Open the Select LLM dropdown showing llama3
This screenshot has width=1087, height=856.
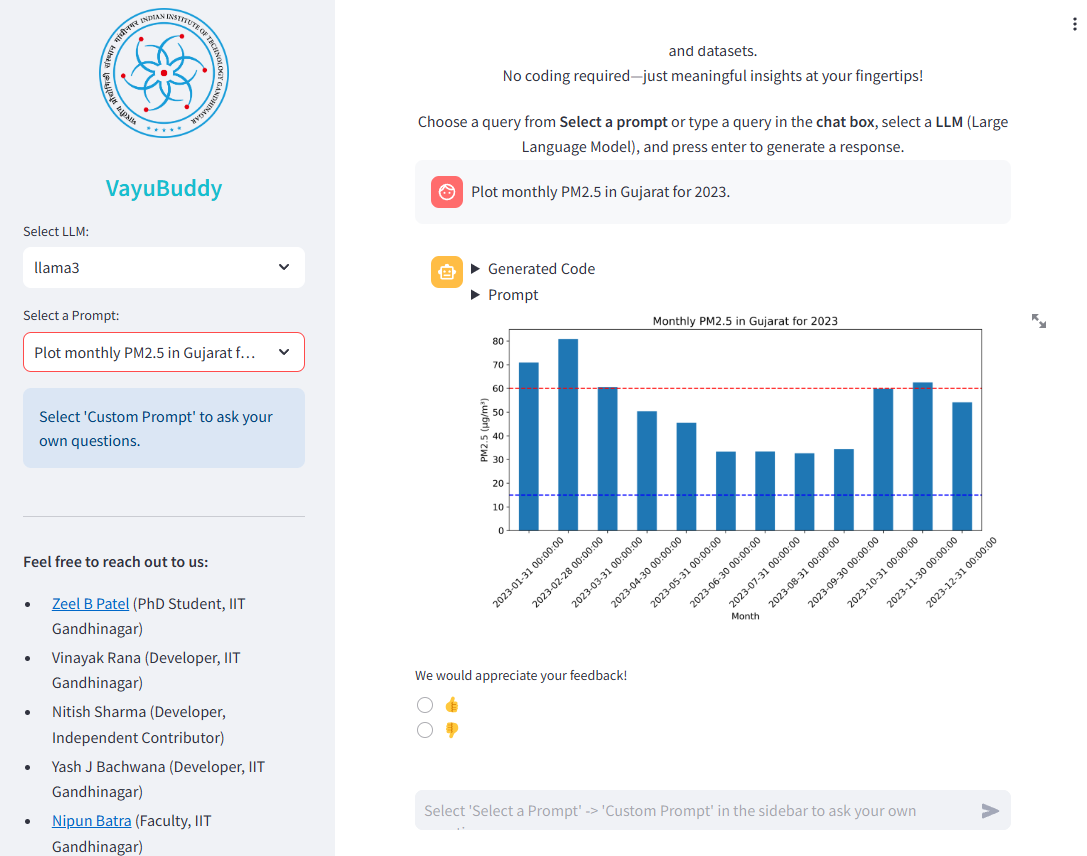[163, 267]
